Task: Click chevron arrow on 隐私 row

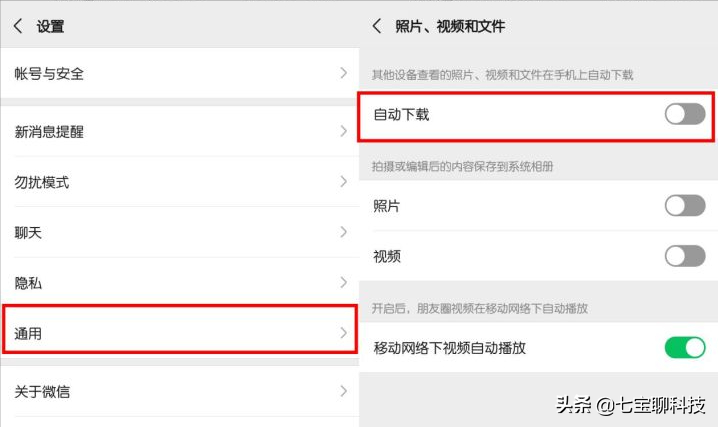Action: (x=343, y=283)
